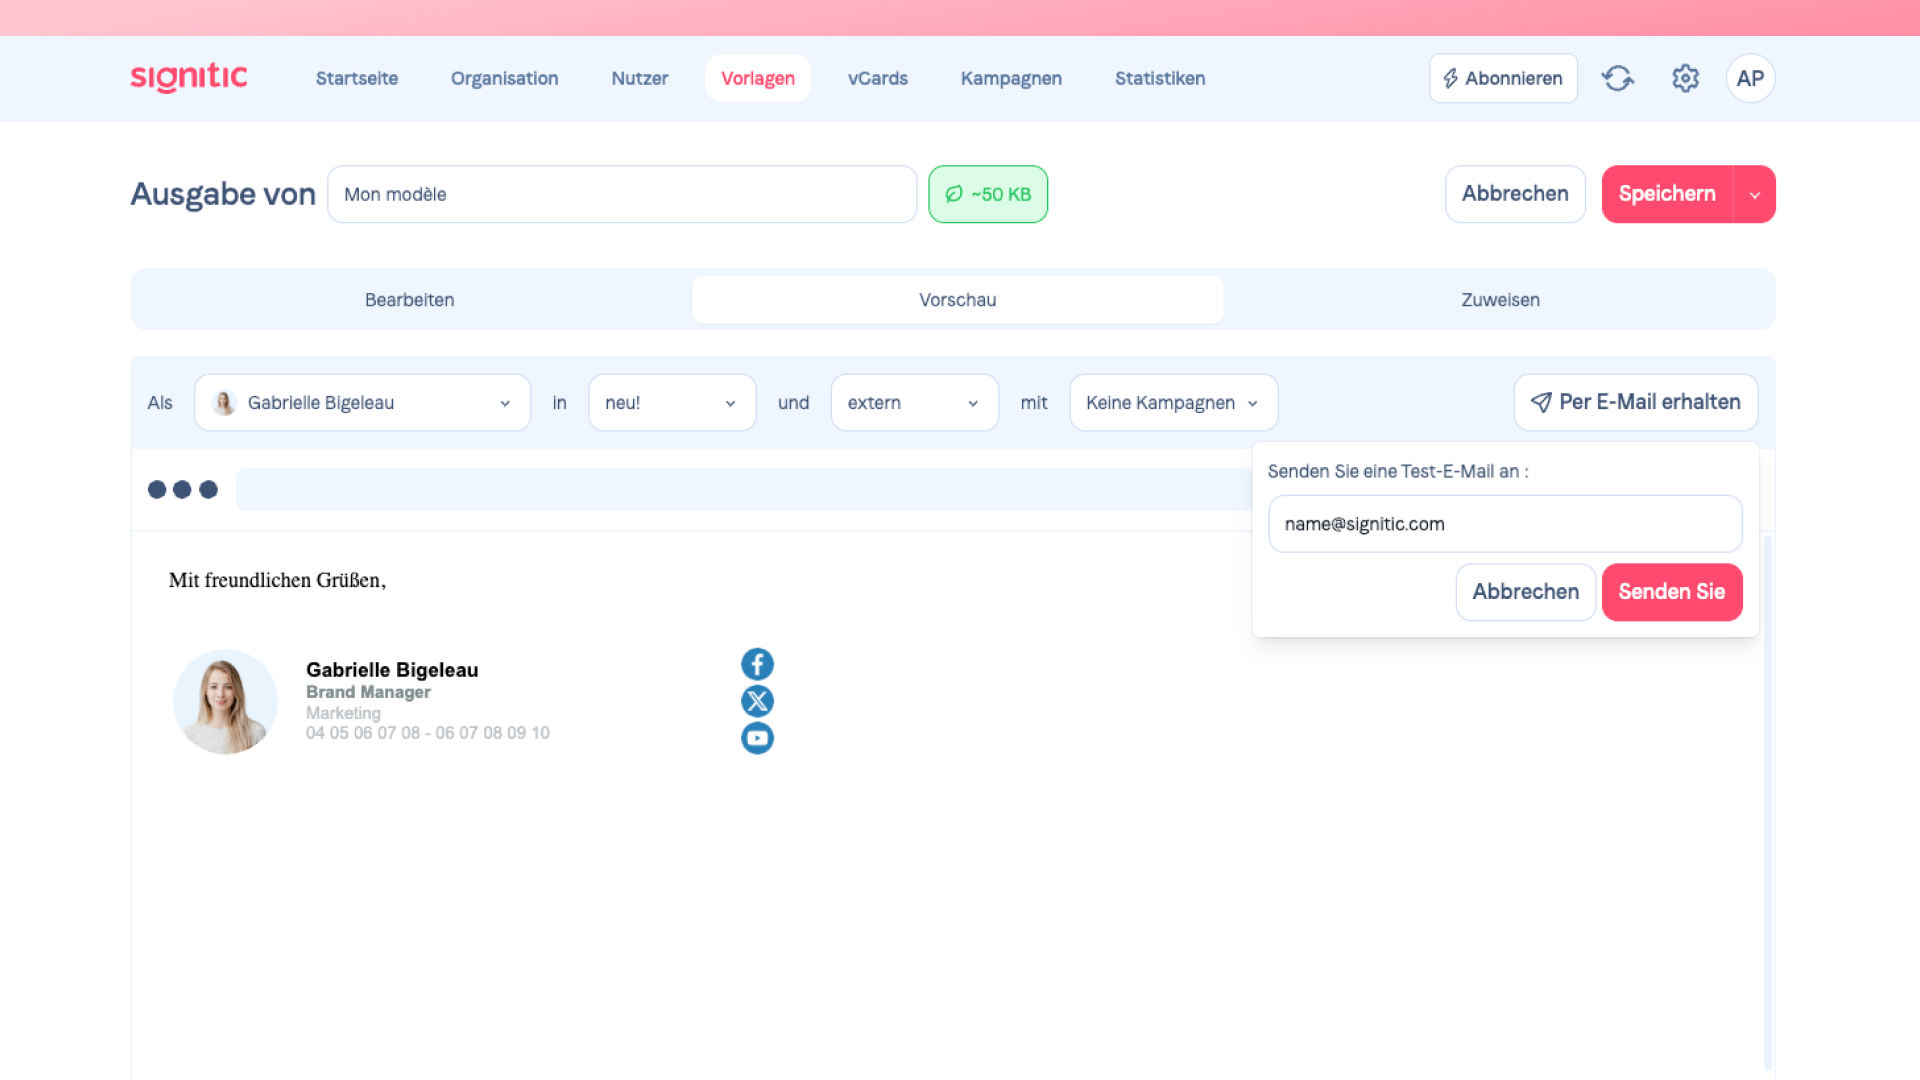
Task: Click the Facebook icon in signature
Action: point(757,664)
